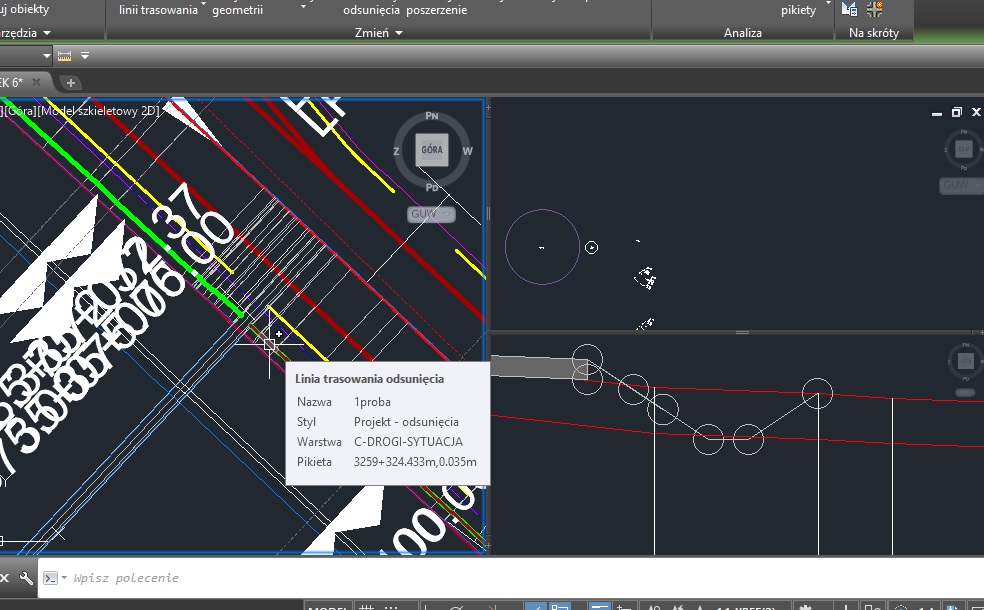Click the '3259+324.433m,0.035m' station value
The width and height of the screenshot is (984, 610).
tap(415, 462)
